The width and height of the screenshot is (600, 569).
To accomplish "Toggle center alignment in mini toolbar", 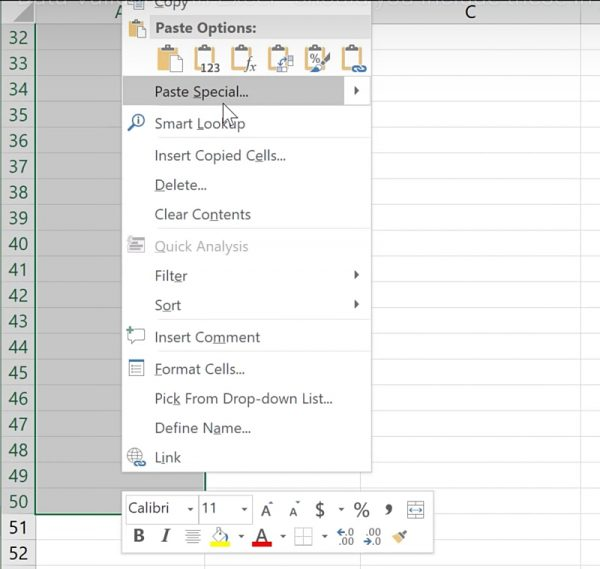I will (193, 537).
